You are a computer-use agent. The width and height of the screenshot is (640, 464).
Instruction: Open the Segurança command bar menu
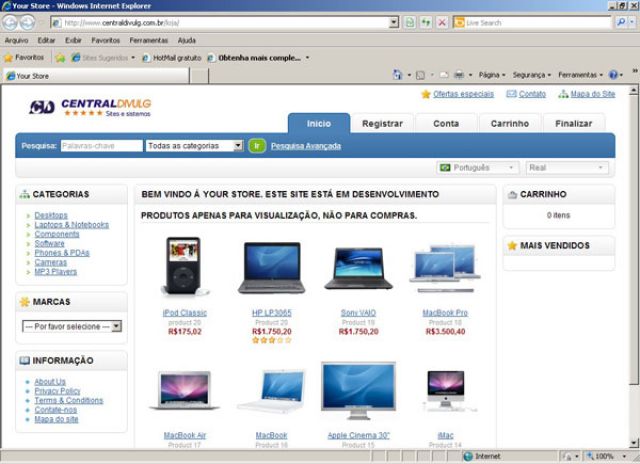(532, 75)
